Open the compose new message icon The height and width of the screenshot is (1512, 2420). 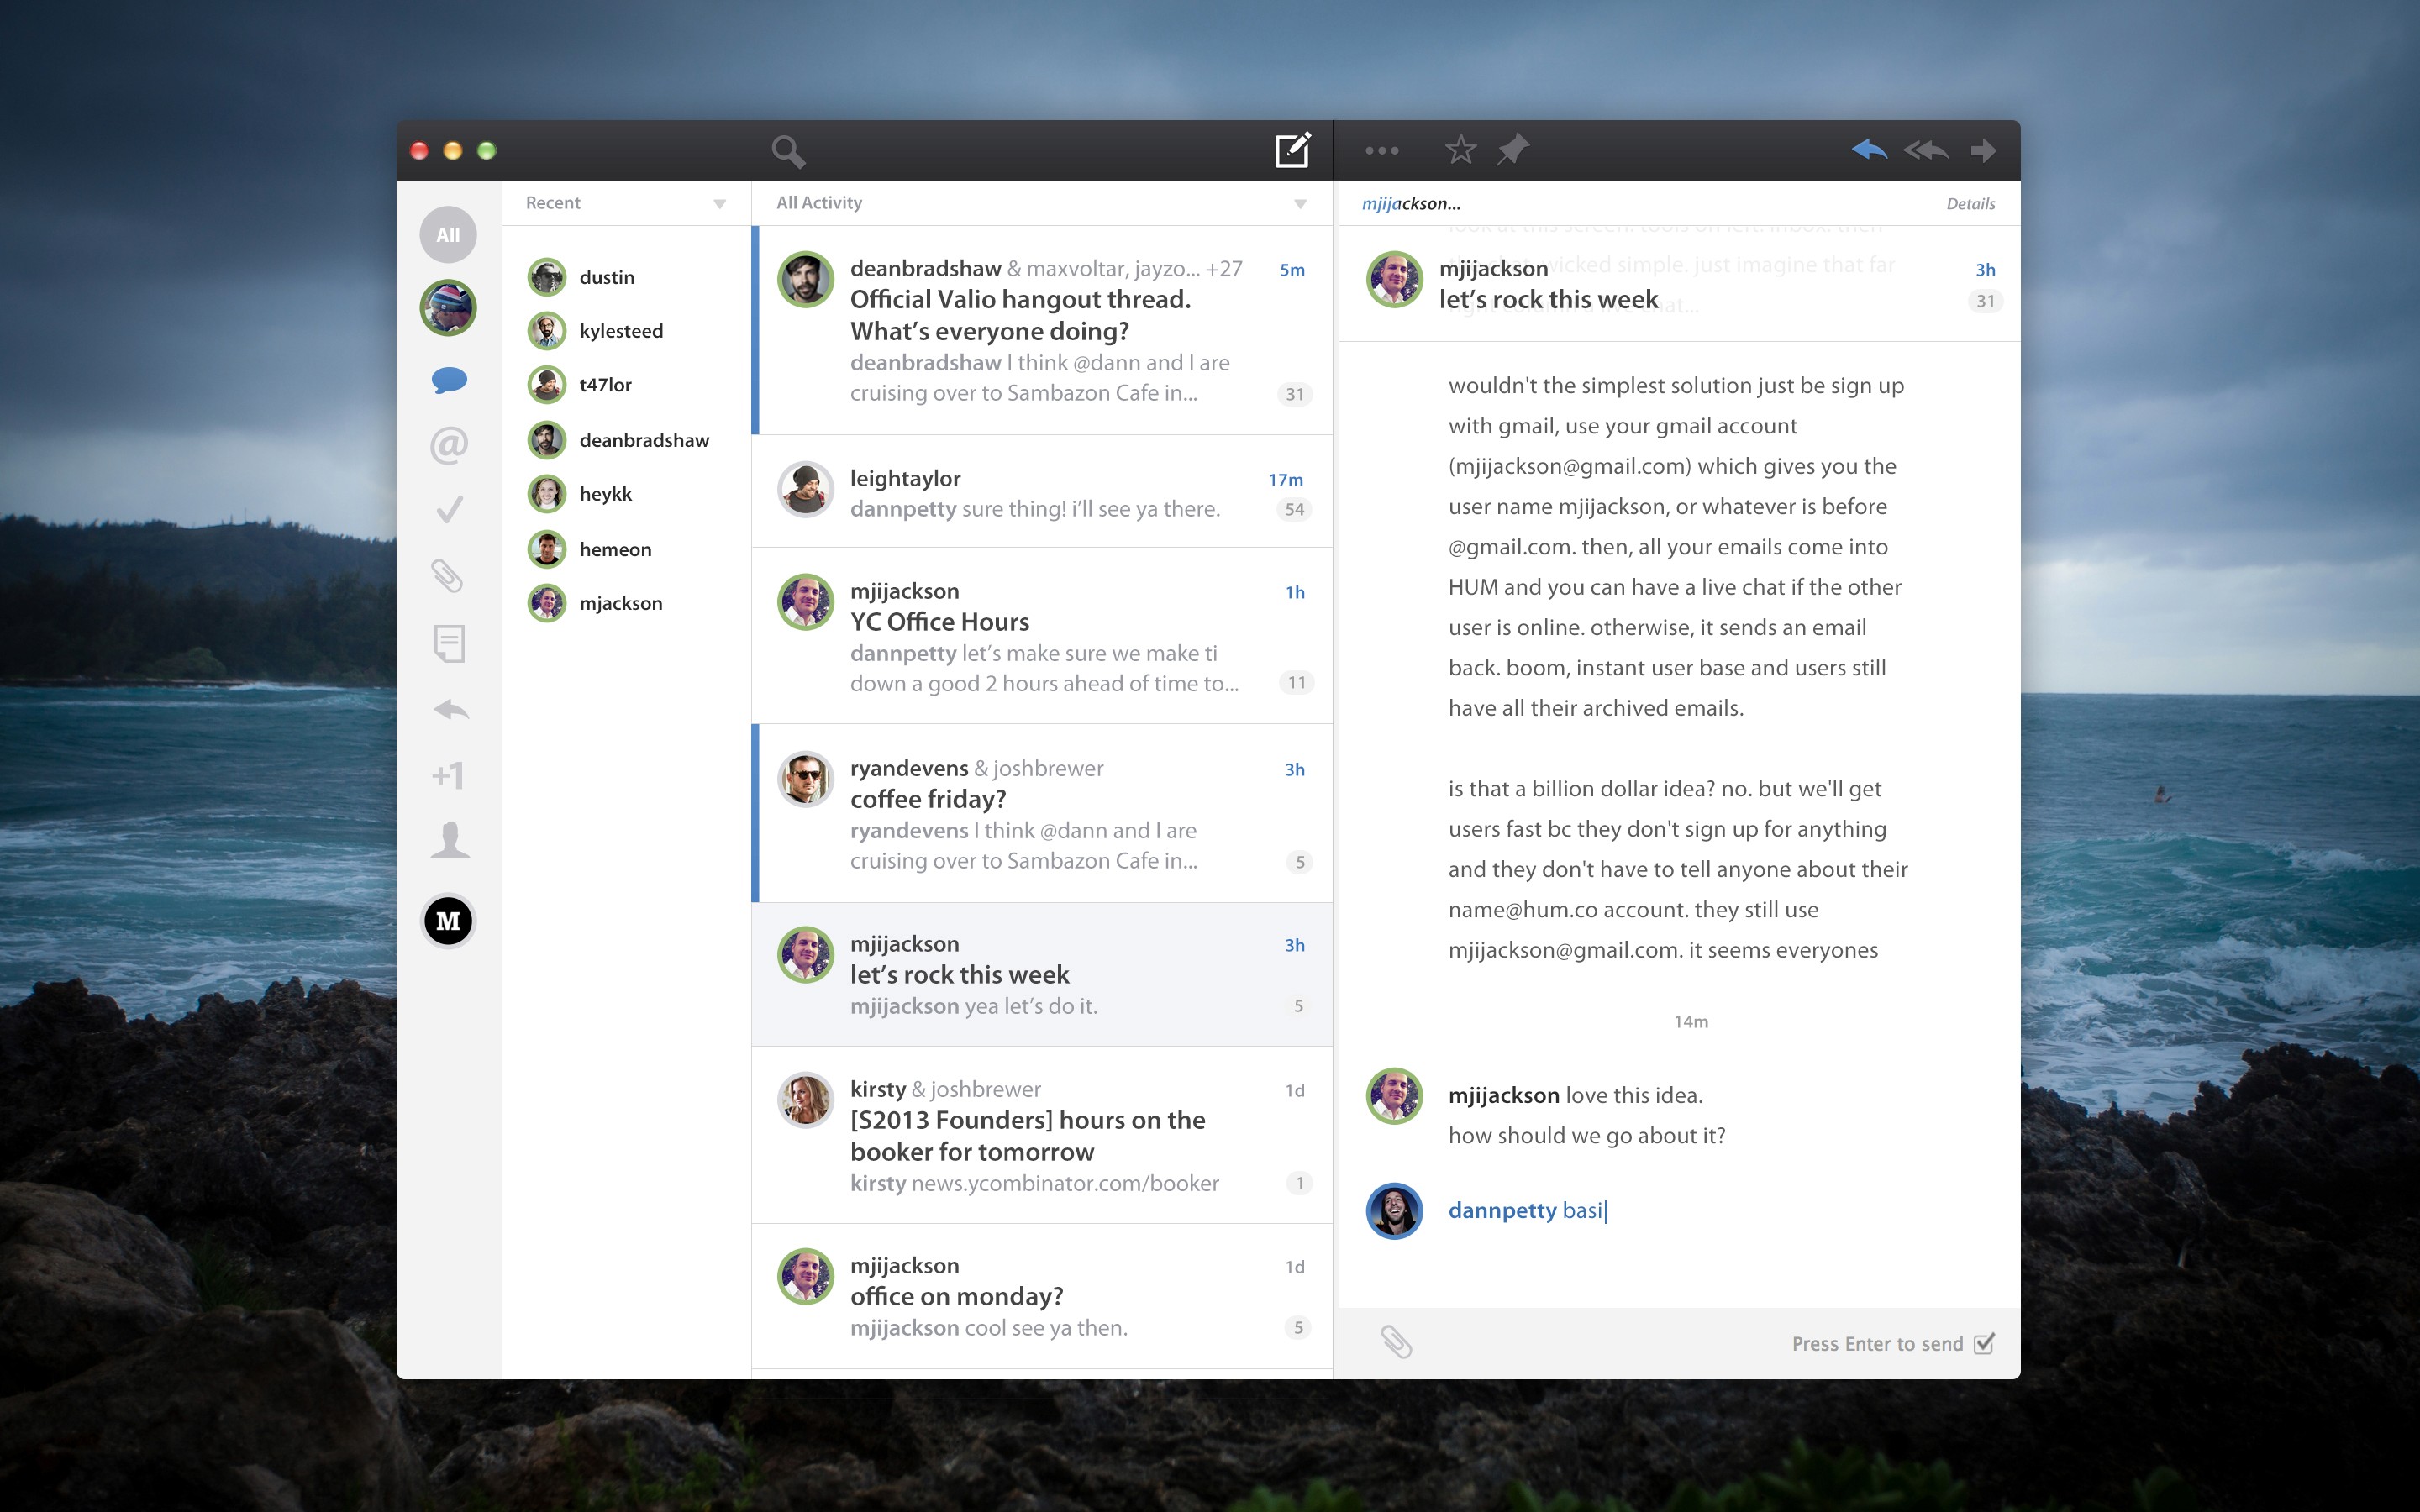1292,150
